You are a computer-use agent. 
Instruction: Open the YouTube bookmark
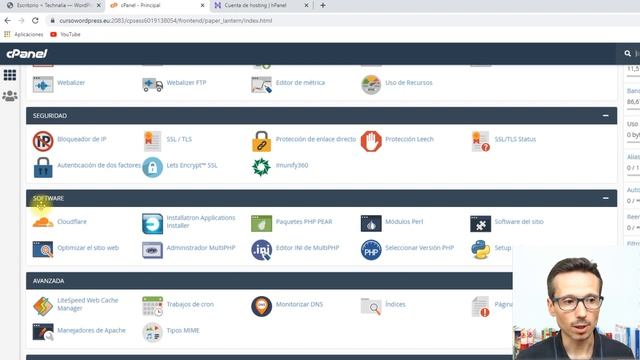point(65,34)
